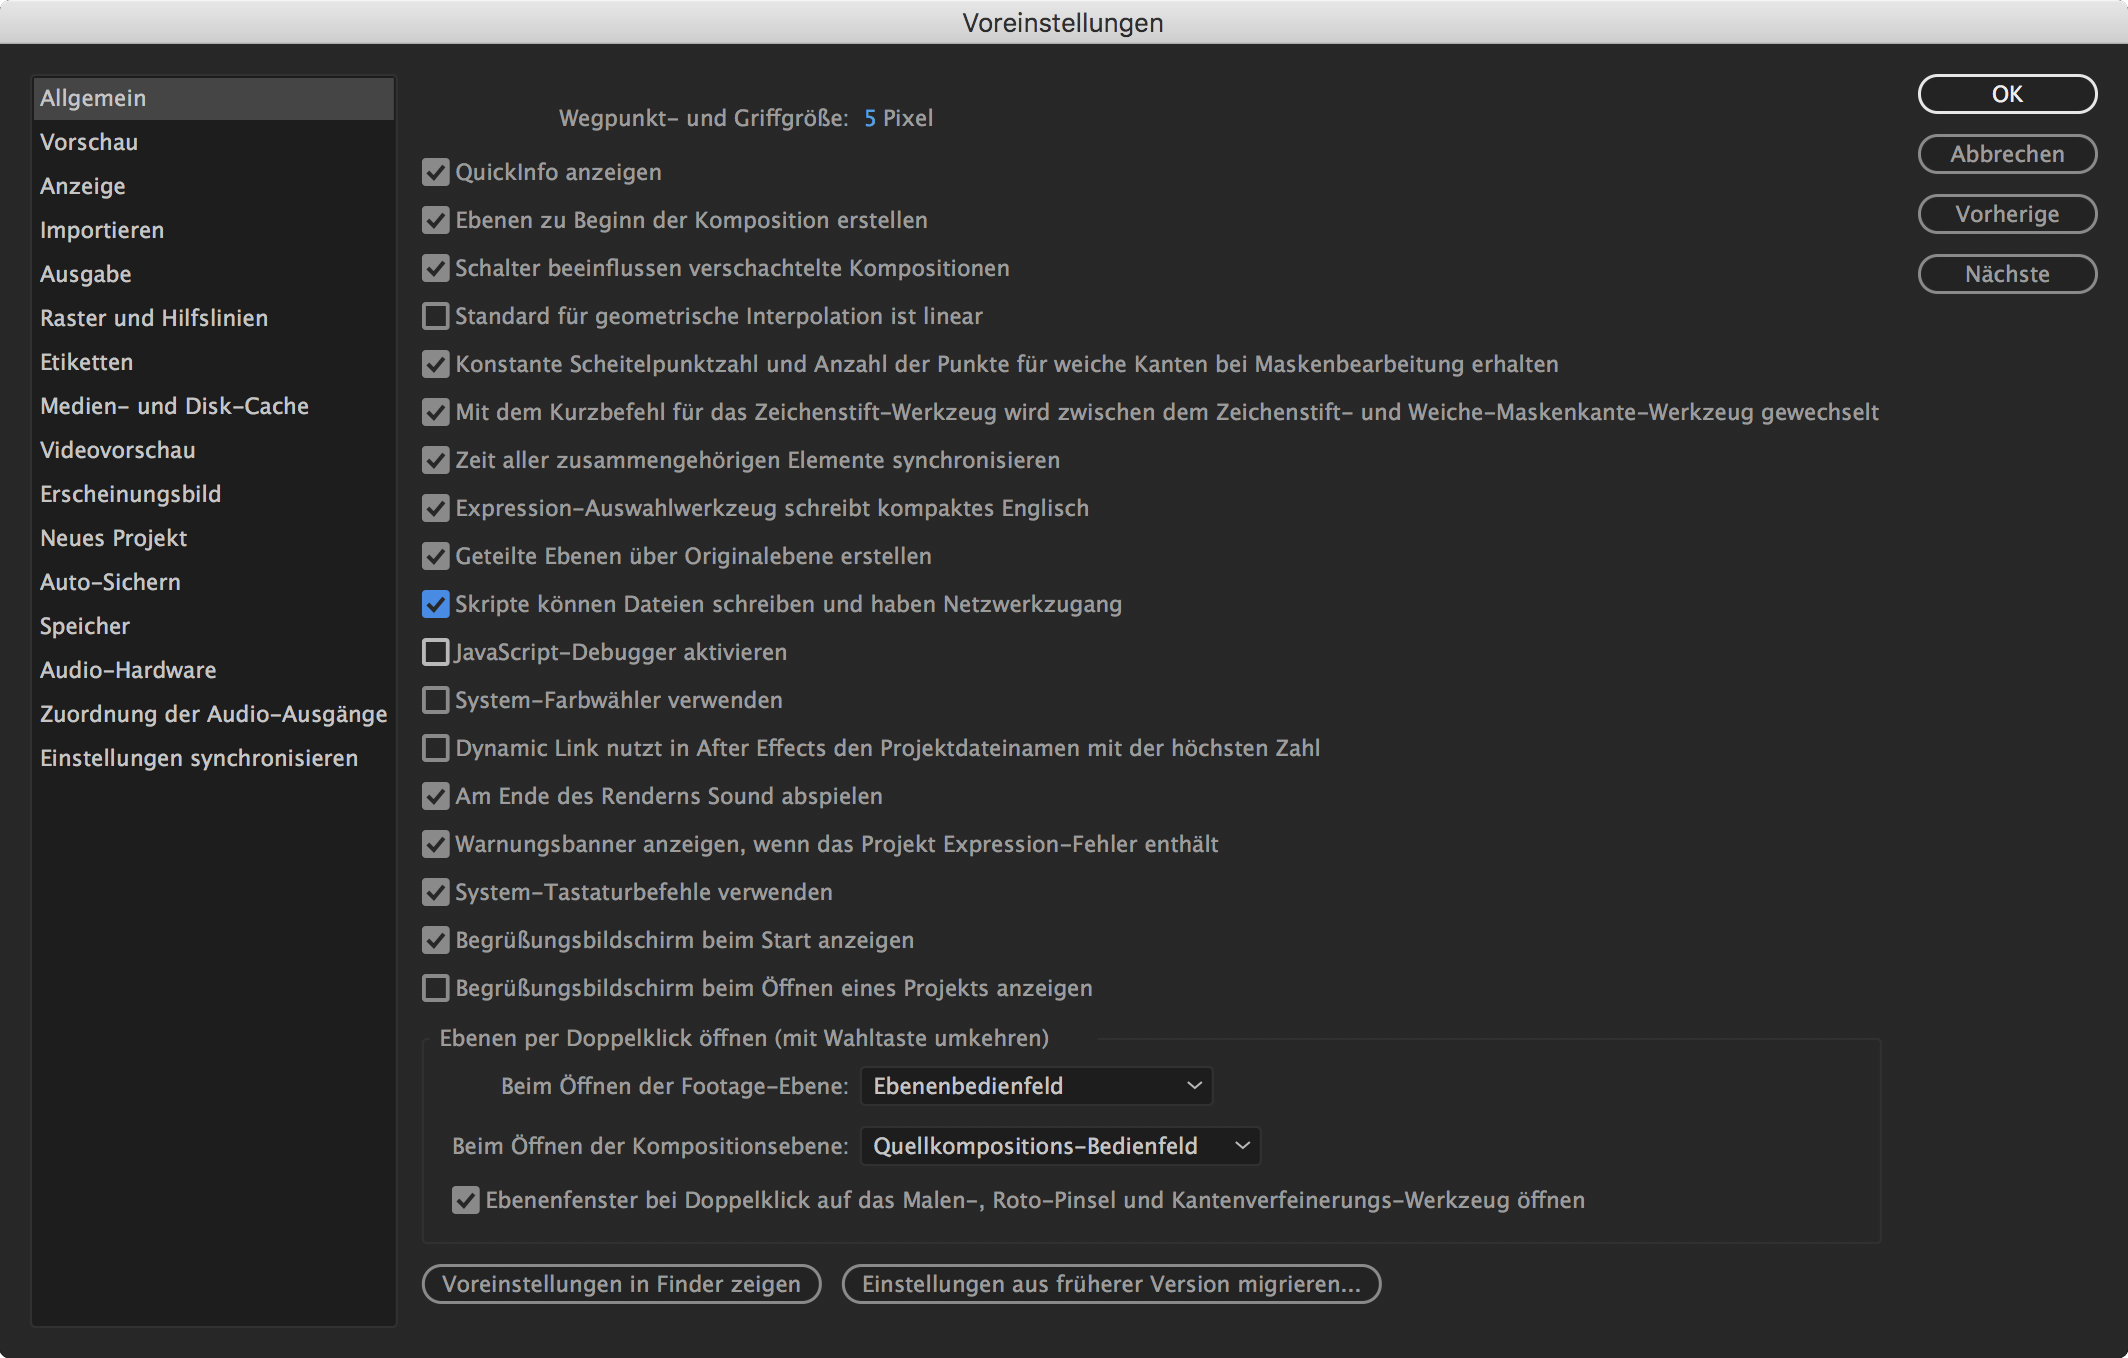Uncheck Schalter beeinflussen verschachtelte Kompositionen
Screen dimensions: 2128x1358
coord(435,268)
